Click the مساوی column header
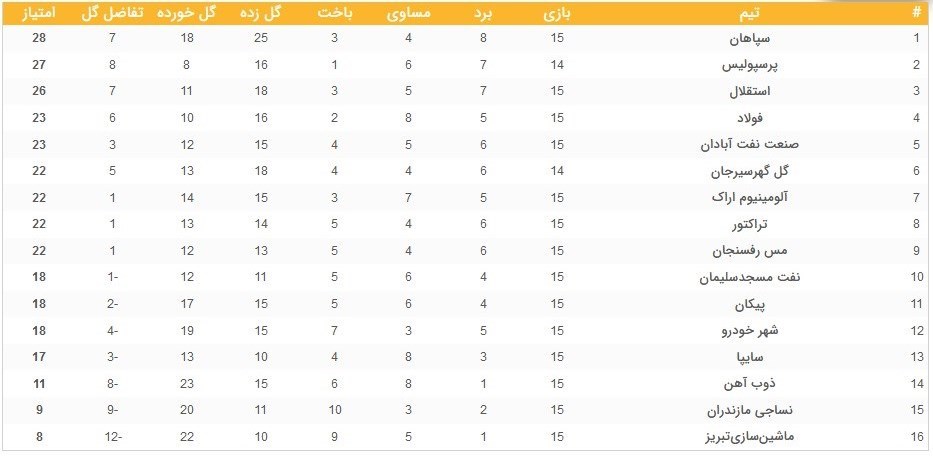 tap(409, 13)
